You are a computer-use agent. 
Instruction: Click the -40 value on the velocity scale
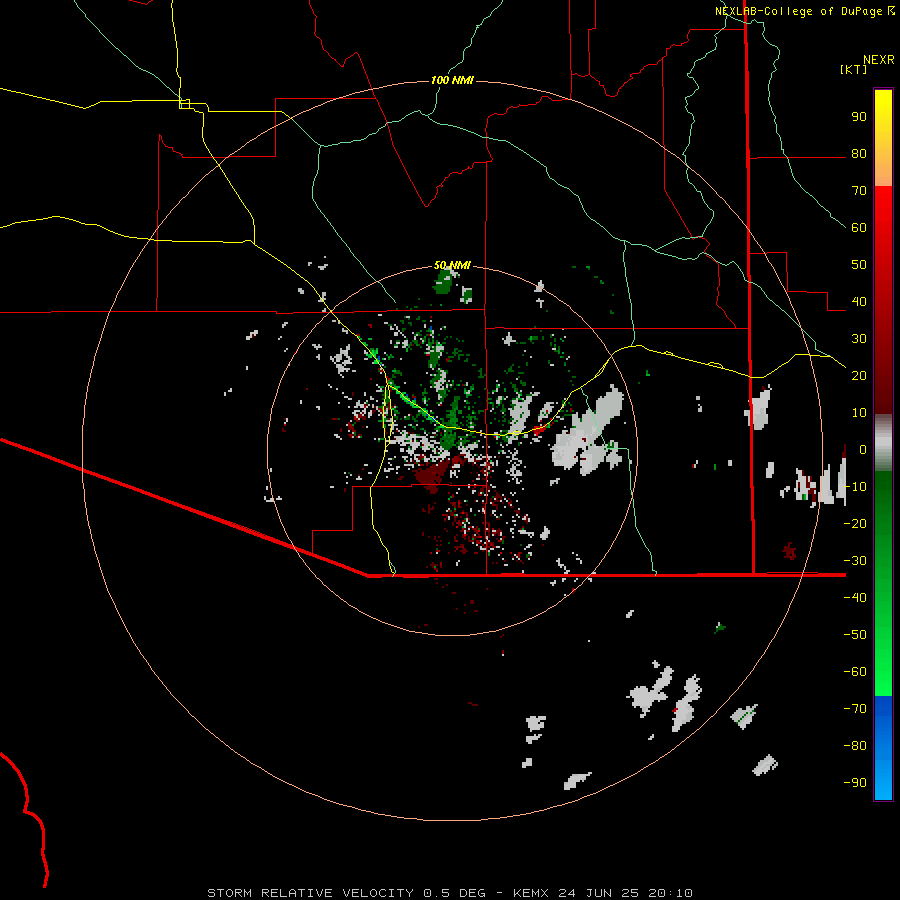click(x=855, y=598)
